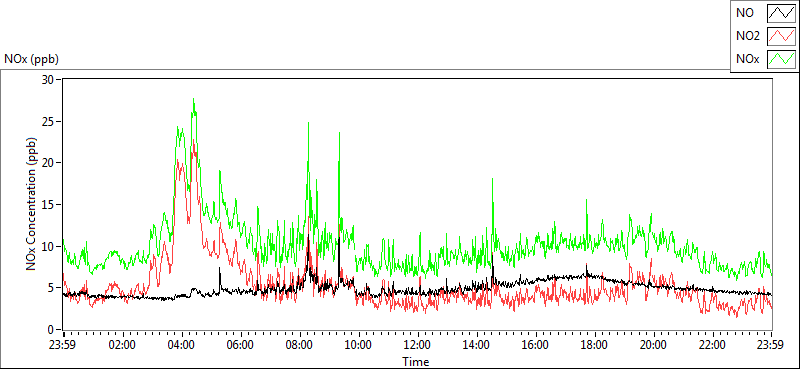Click the 30 y-axis maximum value
Image resolution: width=800 pixels, height=369 pixels.
click(x=49, y=80)
